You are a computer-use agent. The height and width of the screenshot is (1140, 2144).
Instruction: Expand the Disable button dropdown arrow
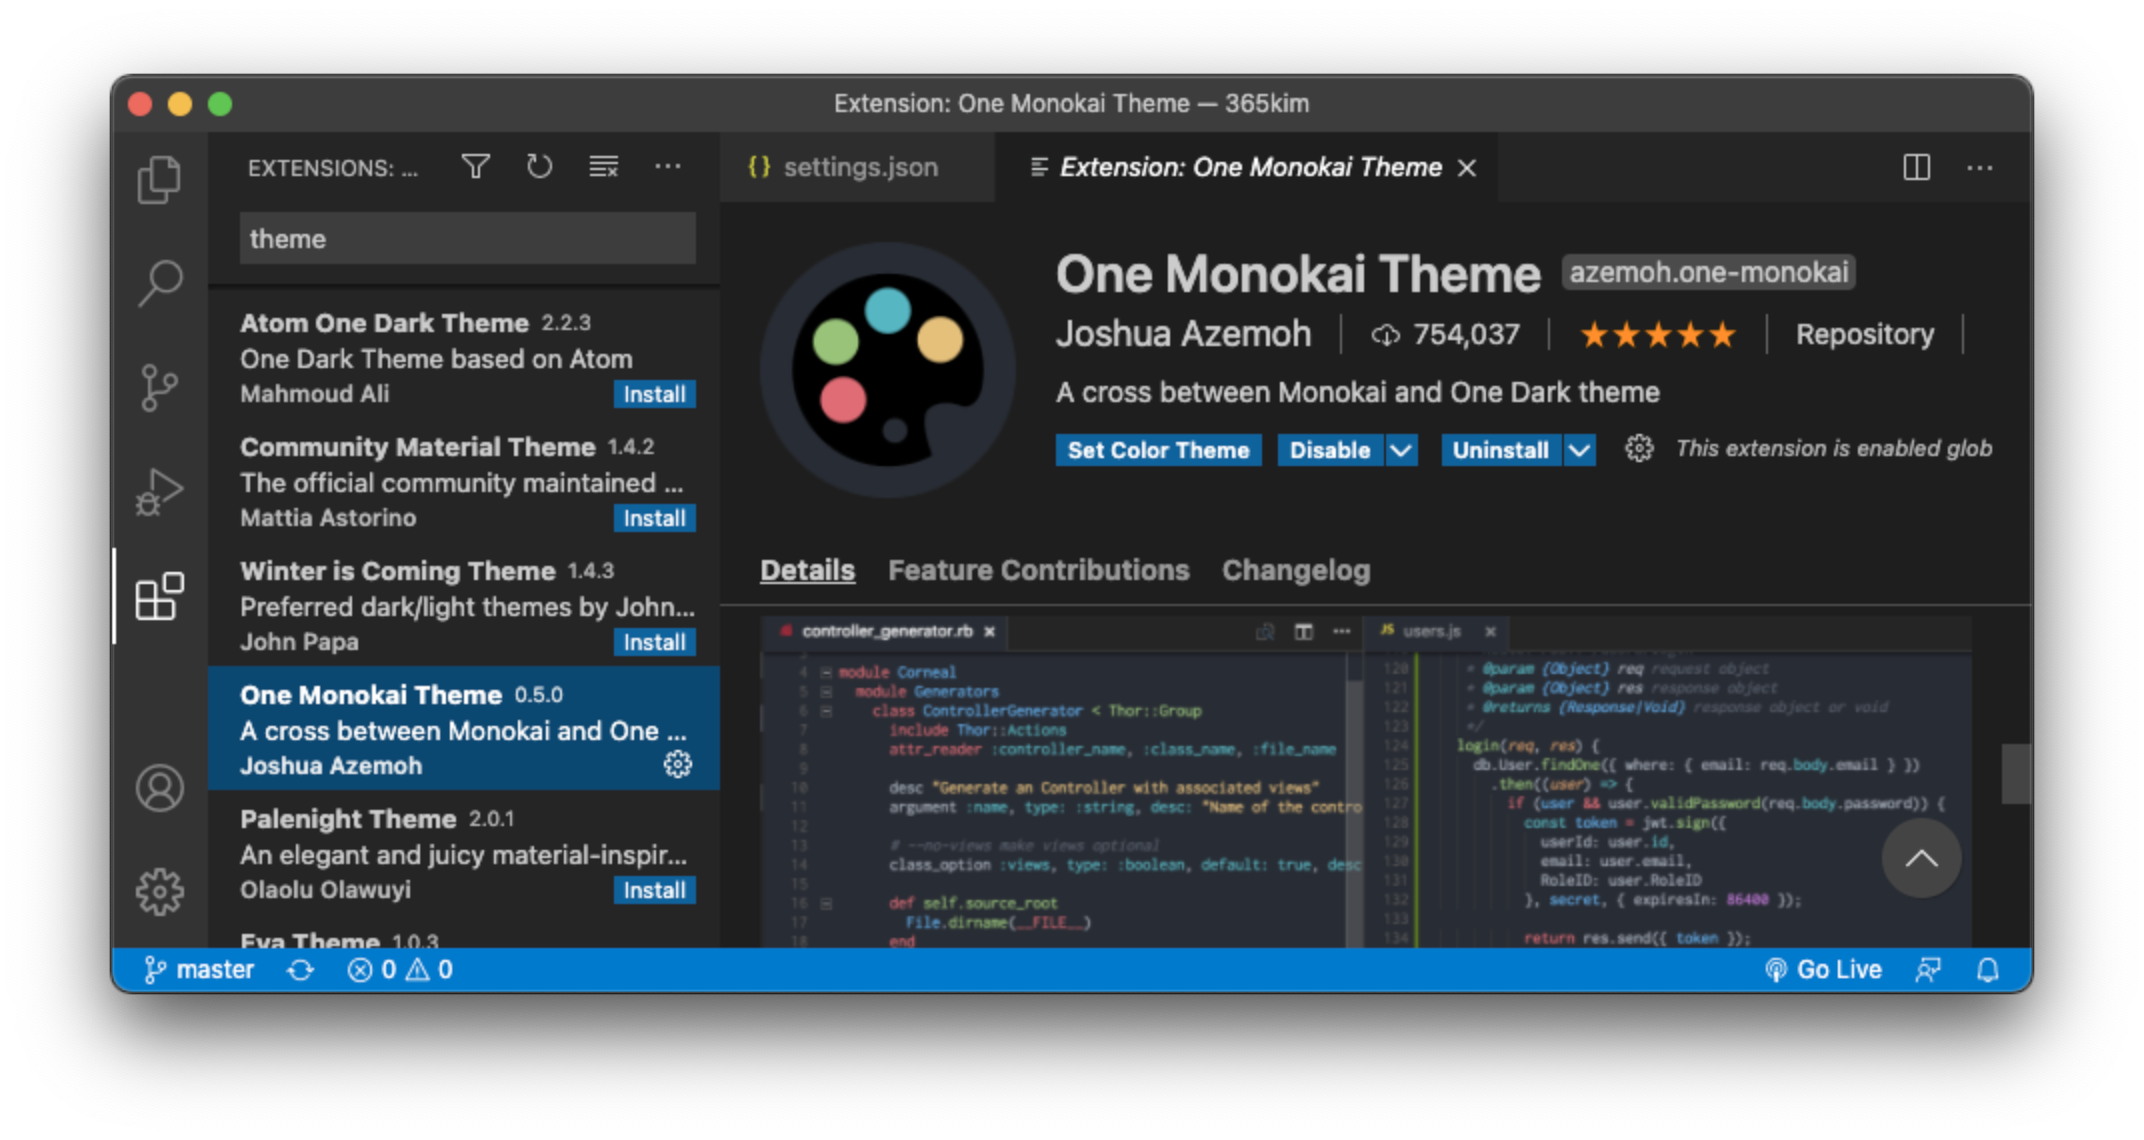pyautogui.click(x=1401, y=450)
